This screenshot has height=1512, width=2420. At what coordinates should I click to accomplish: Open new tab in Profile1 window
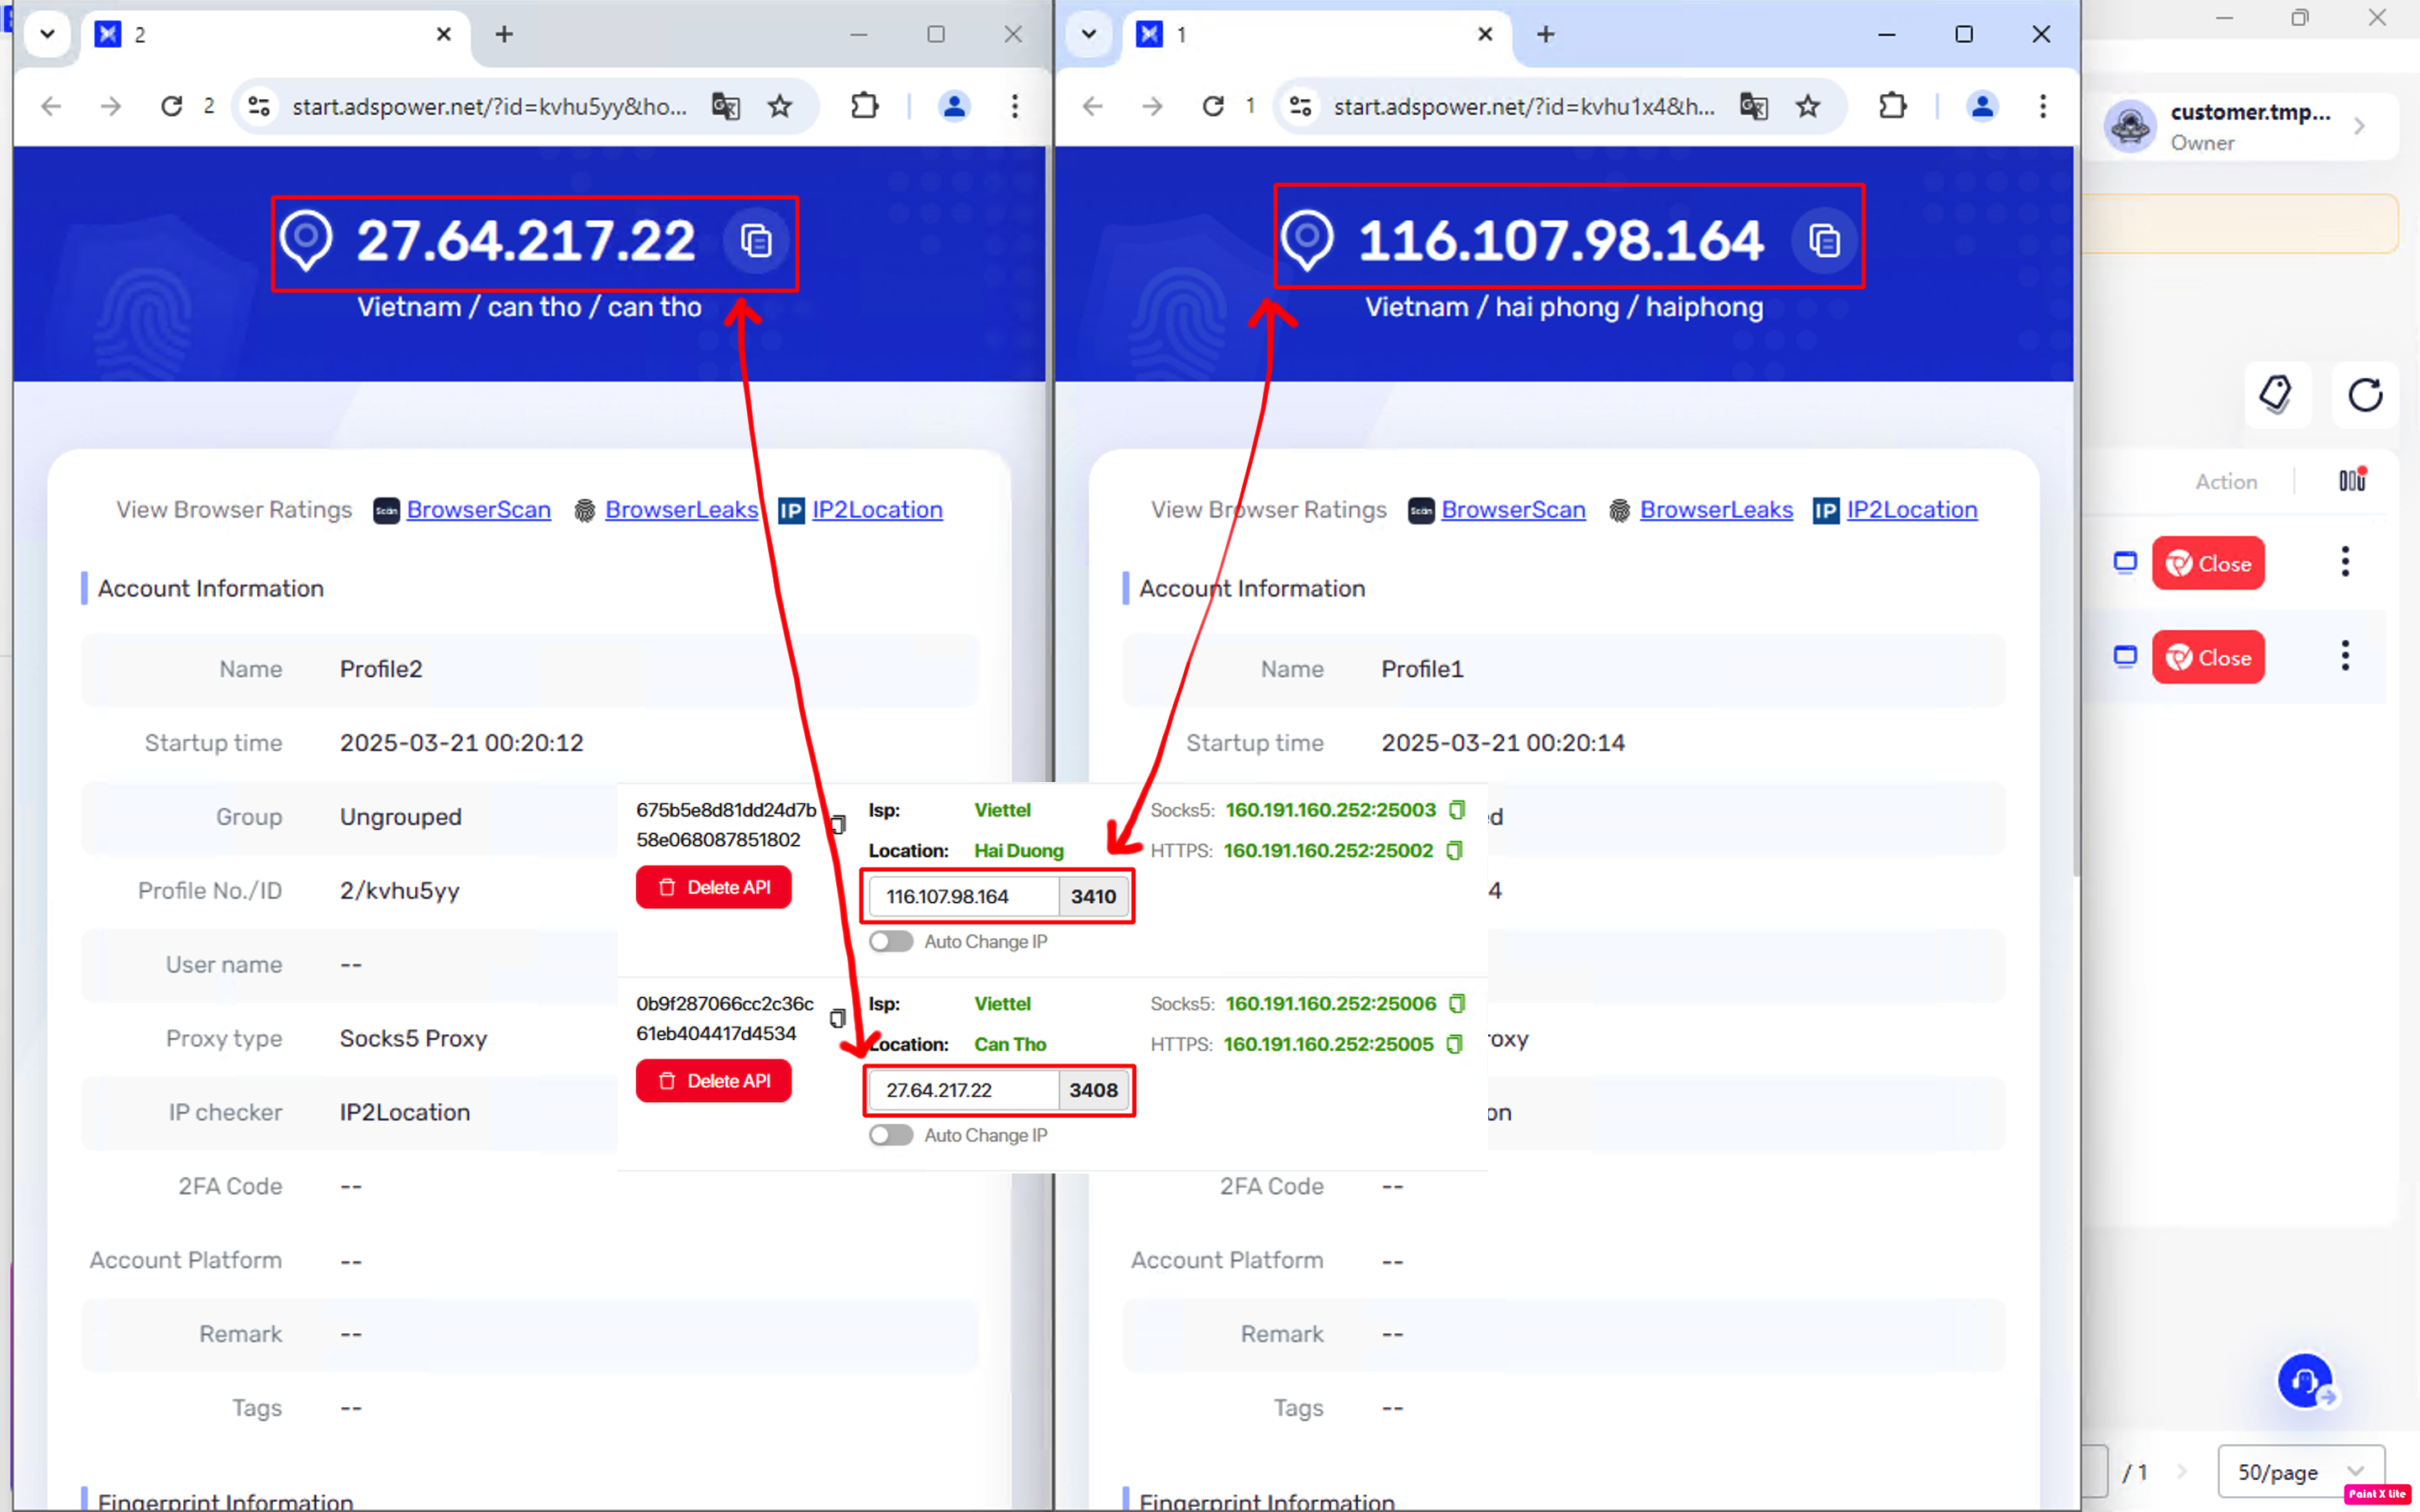(1546, 34)
